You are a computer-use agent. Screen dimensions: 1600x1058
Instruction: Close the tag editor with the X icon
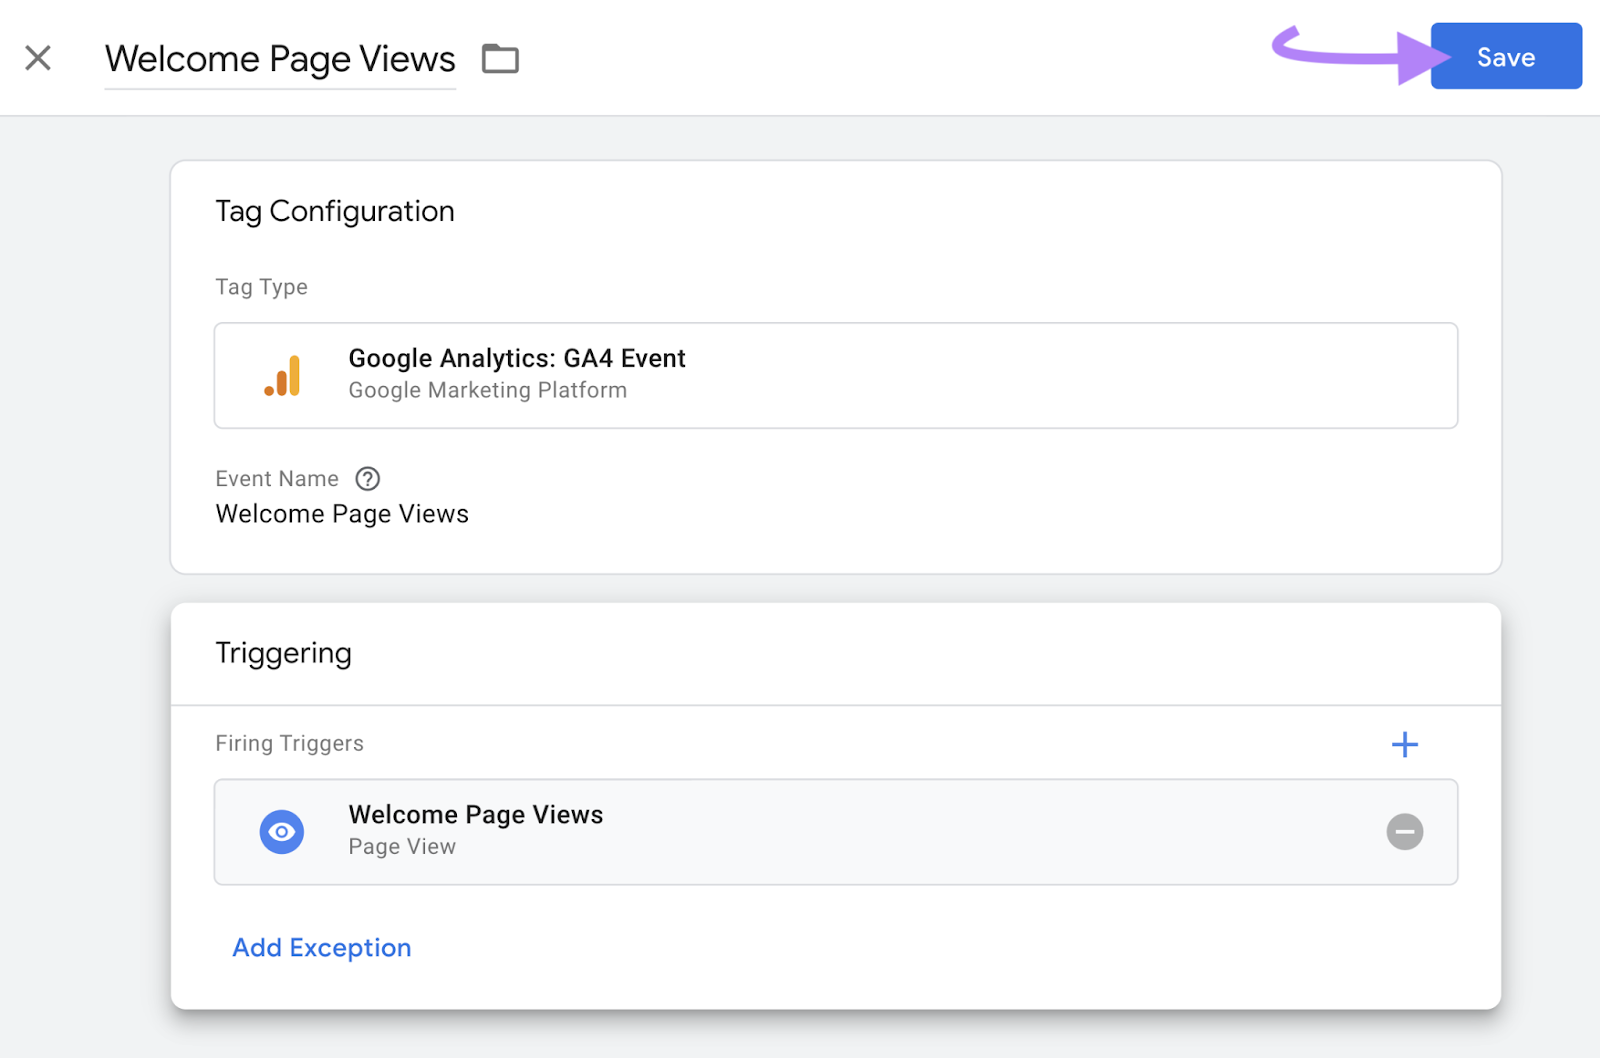coord(38,57)
